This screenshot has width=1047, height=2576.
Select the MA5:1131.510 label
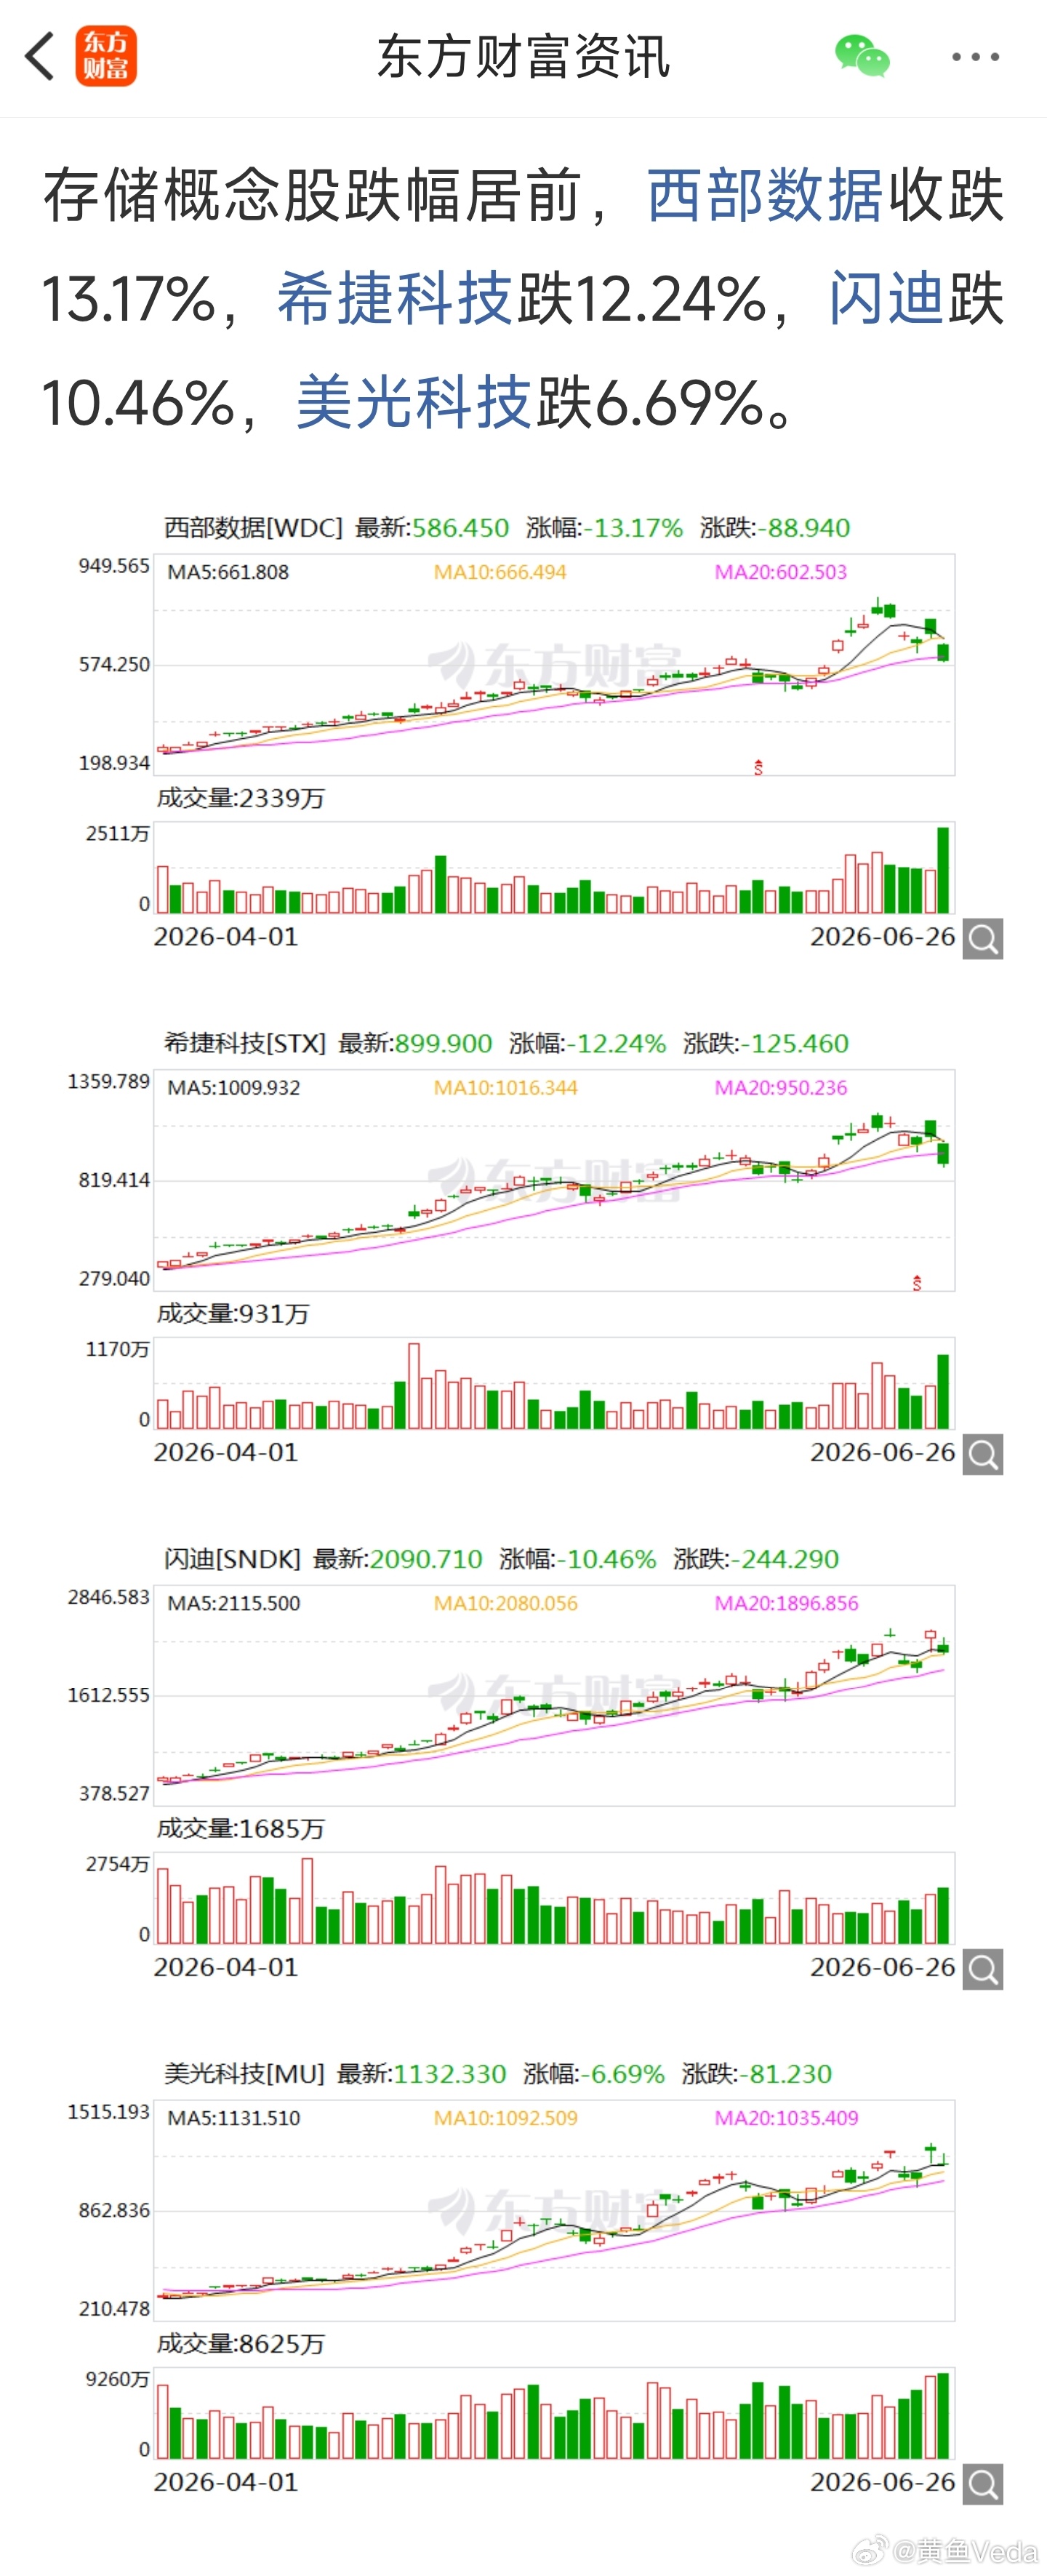pos(234,2118)
